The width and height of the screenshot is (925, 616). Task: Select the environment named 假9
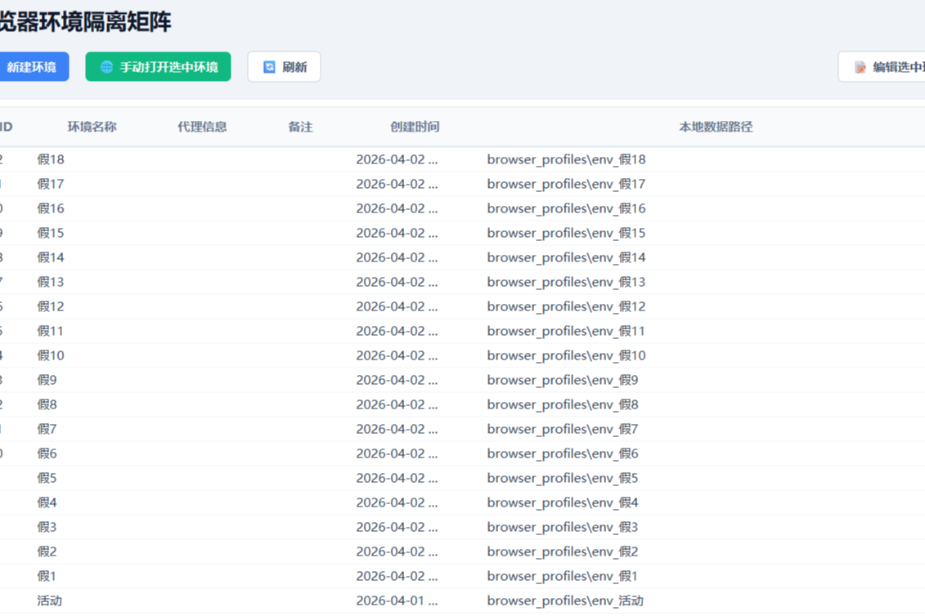(x=47, y=380)
